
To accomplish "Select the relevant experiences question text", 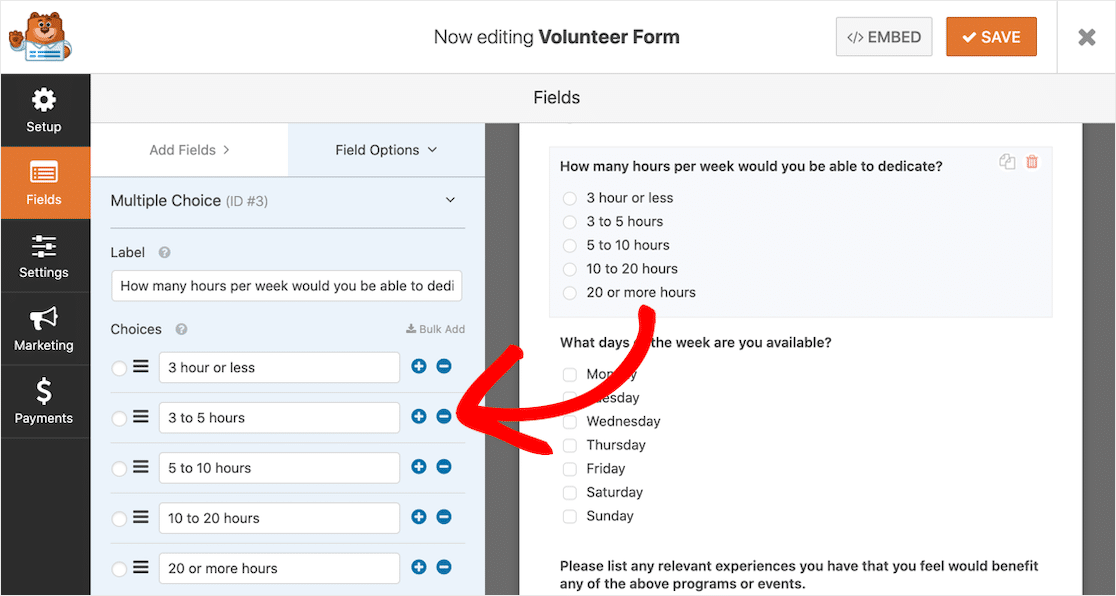I will click(799, 575).
